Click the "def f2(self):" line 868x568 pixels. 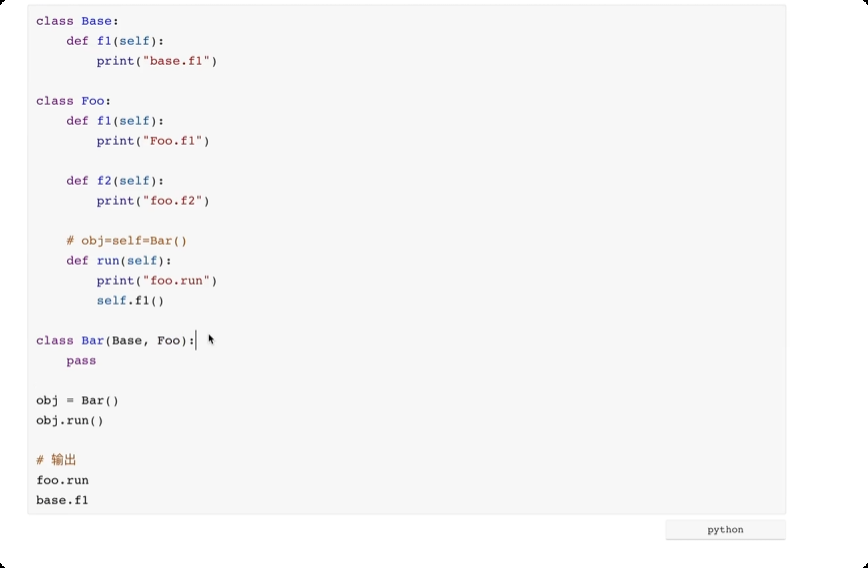click(x=115, y=181)
